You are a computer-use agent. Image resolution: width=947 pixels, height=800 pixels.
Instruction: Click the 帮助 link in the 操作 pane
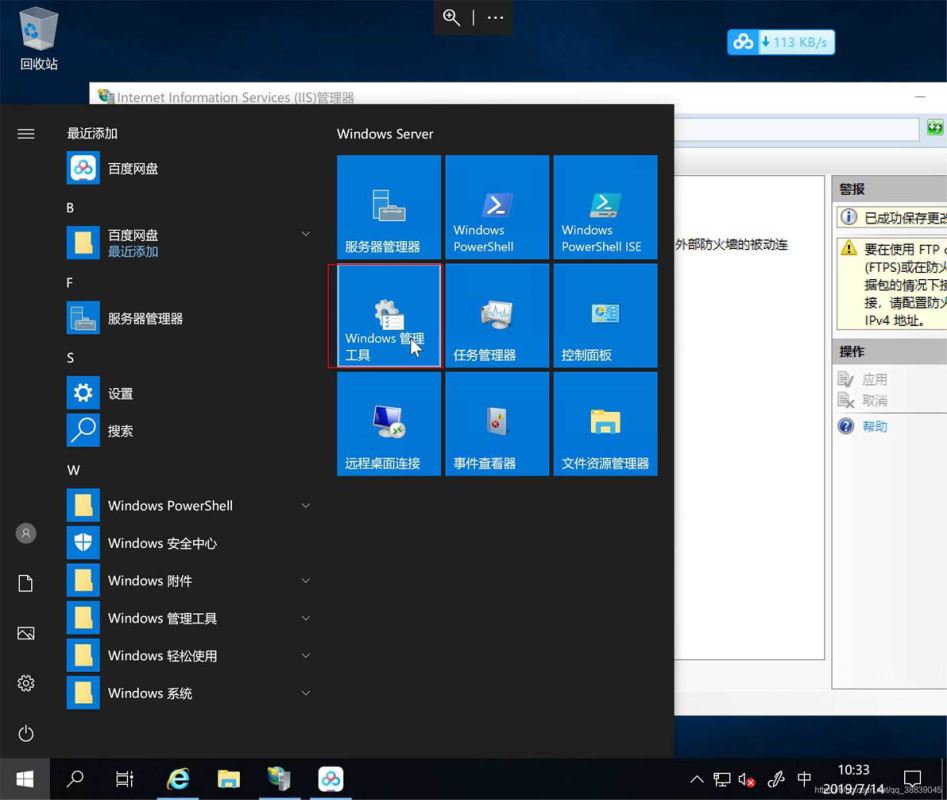(x=874, y=426)
